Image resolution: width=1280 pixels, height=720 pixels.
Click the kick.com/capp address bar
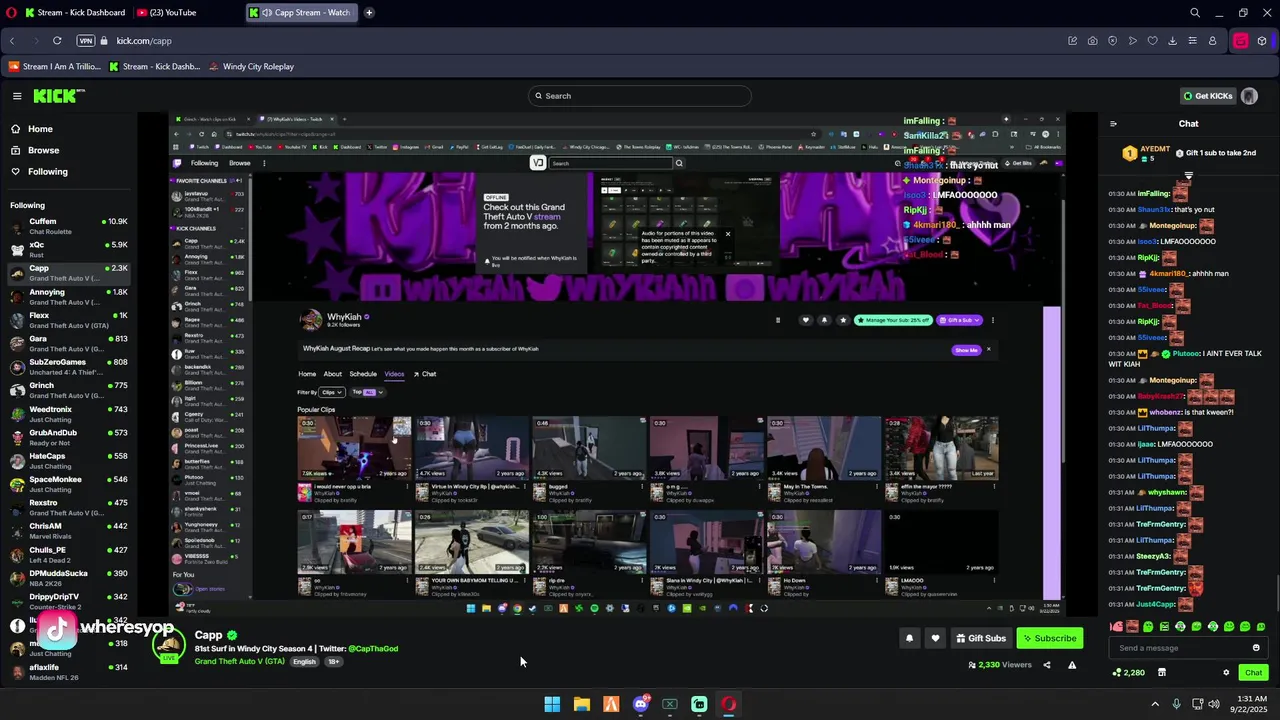click(x=144, y=41)
